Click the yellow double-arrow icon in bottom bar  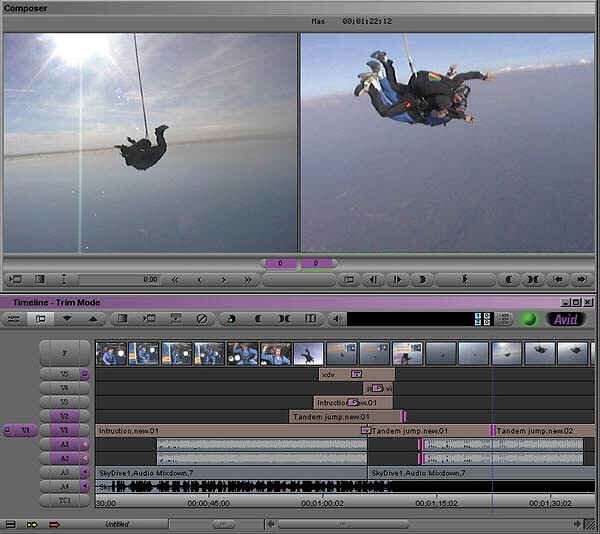point(32,524)
